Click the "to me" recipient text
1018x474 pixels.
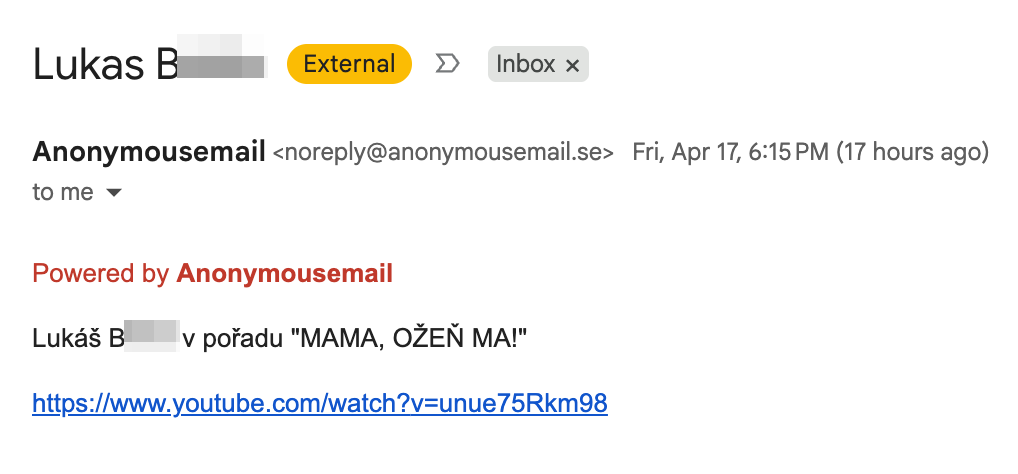63,192
